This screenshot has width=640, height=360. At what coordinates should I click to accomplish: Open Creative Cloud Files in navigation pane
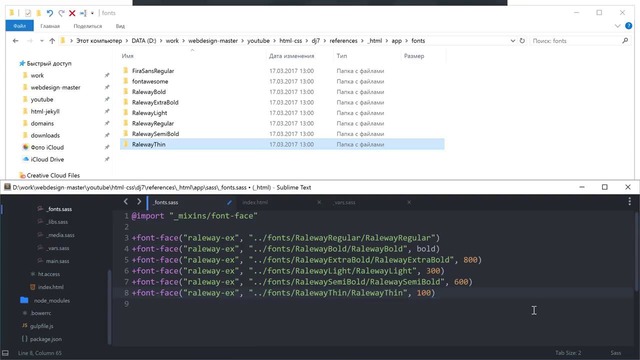tap(53, 176)
